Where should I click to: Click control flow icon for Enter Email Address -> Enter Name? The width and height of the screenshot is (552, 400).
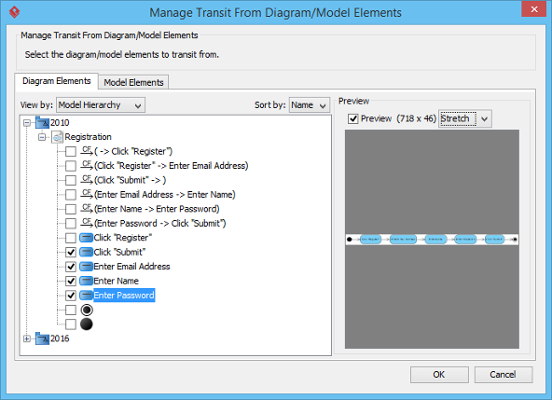[86, 194]
